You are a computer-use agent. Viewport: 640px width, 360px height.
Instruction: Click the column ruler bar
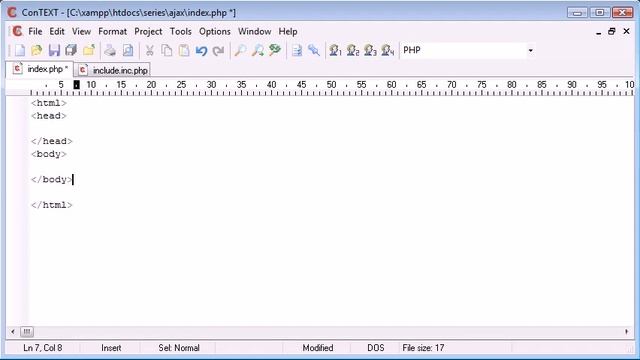click(x=320, y=87)
